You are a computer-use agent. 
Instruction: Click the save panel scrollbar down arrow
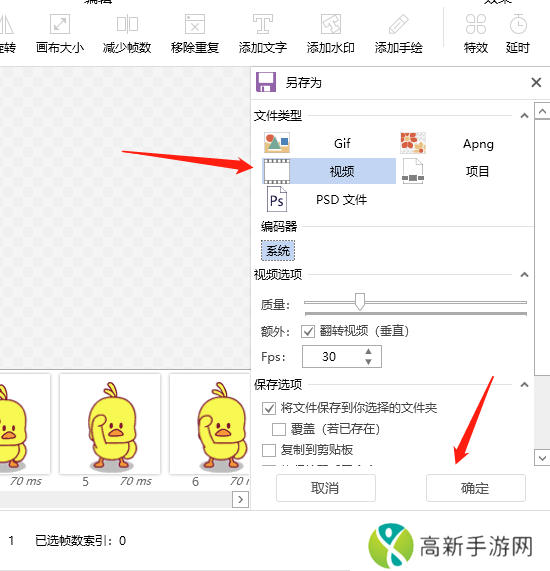542,458
